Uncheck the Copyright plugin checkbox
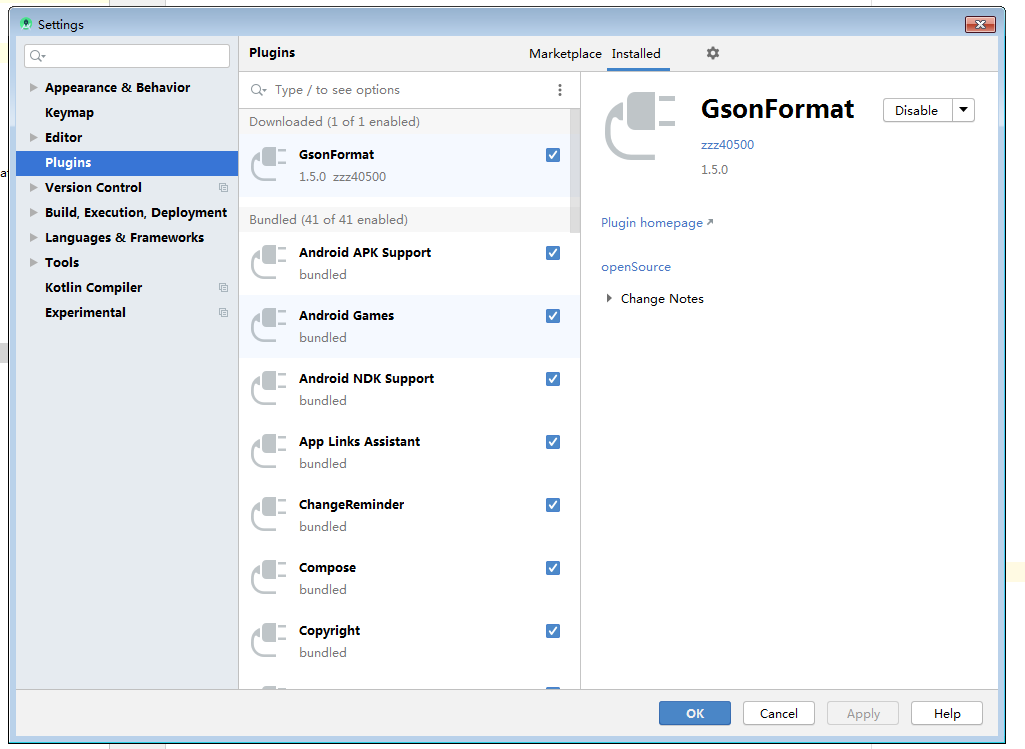 (x=553, y=631)
